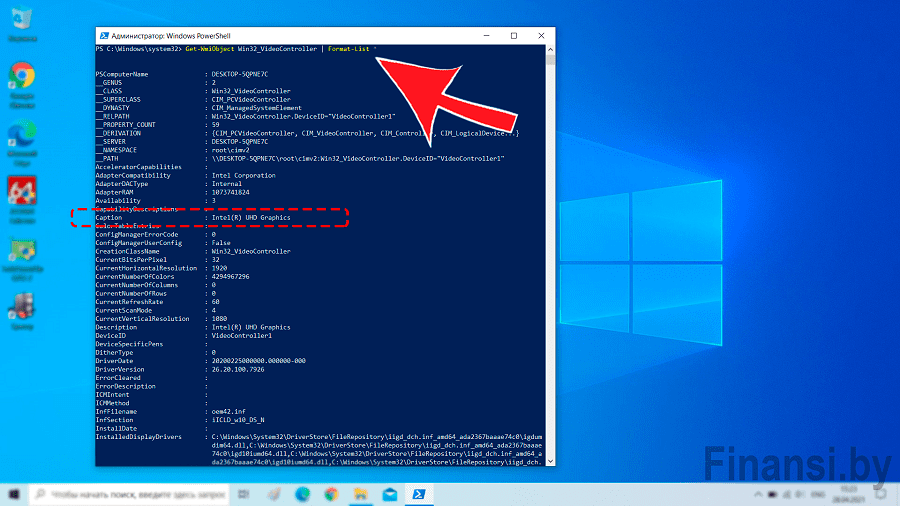Viewport: 900px width, 506px height.
Task: Click the CurrentBitsPerPixel value 32
Action: 215,259
